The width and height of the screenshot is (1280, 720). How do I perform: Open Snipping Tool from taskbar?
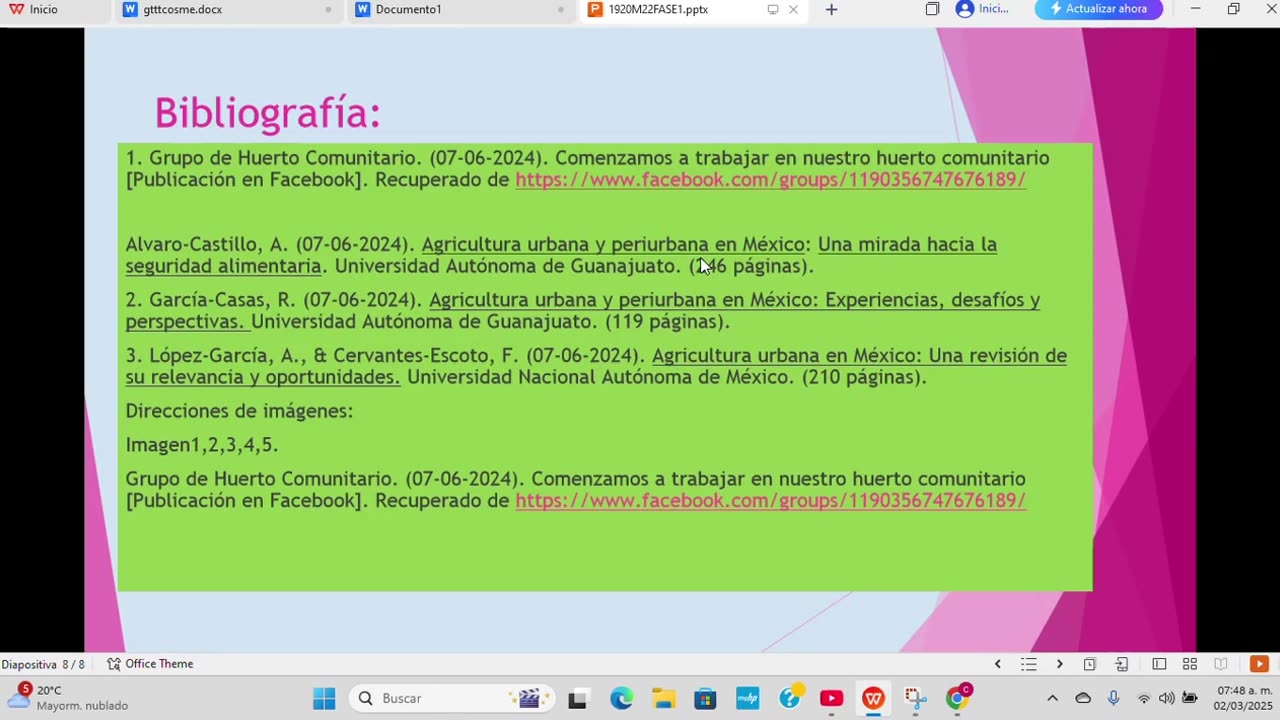pyautogui.click(x=915, y=699)
